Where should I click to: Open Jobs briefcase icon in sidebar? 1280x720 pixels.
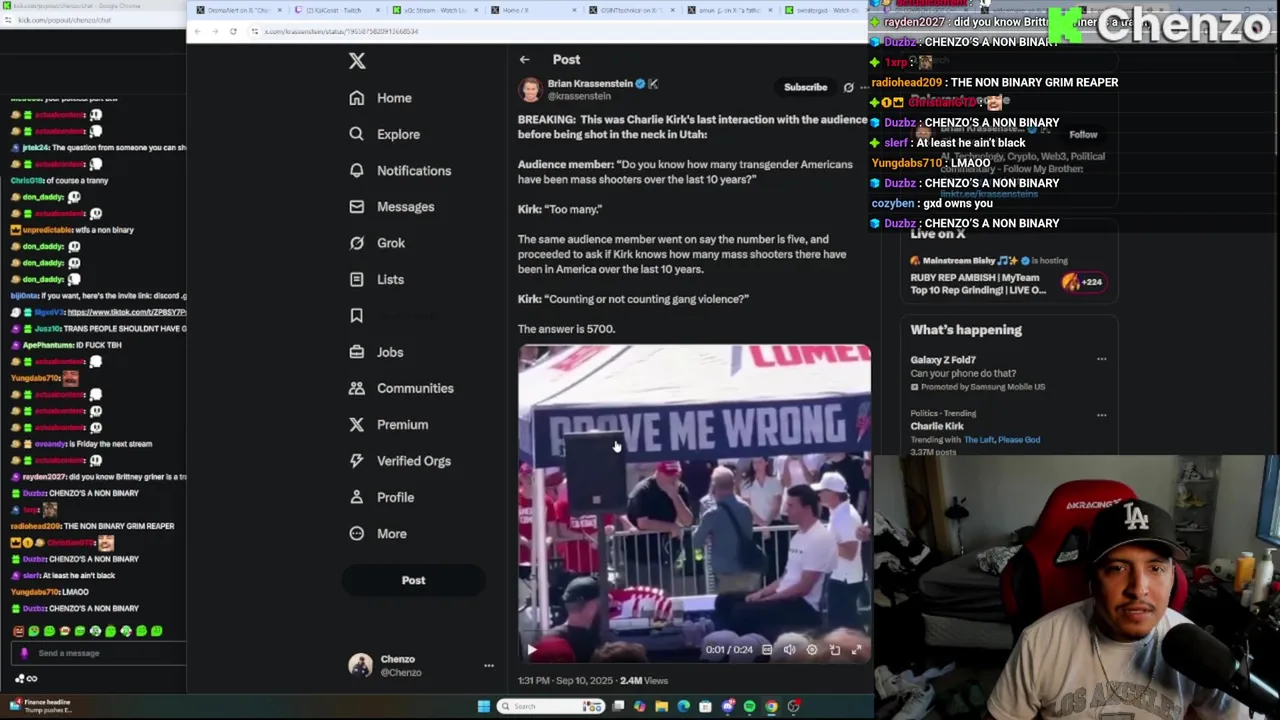point(356,352)
